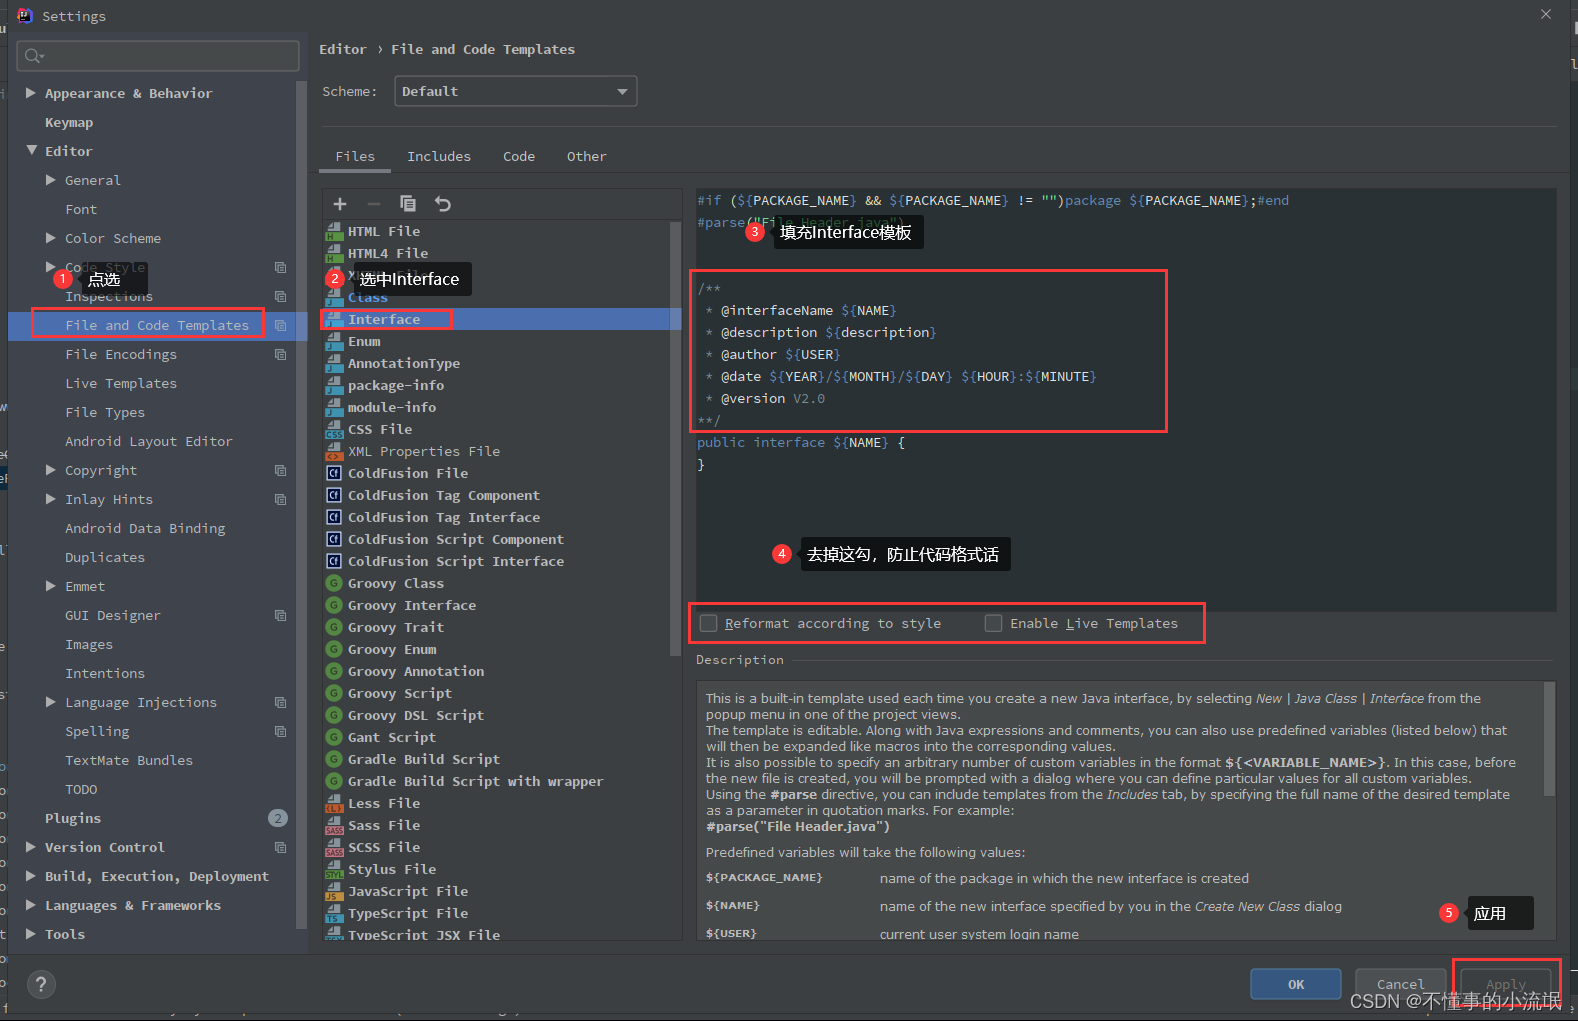
Task: Select Live Templates in settings tree
Action: [121, 384]
